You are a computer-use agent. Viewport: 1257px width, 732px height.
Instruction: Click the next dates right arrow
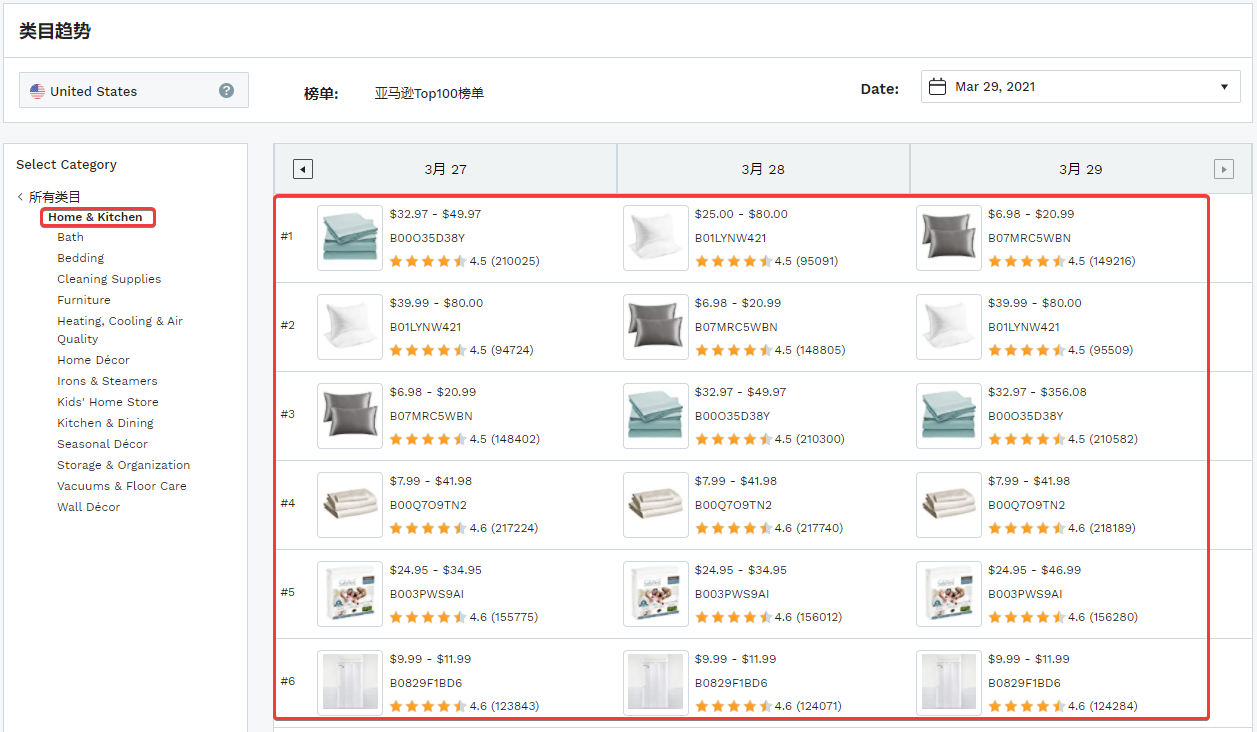pyautogui.click(x=1223, y=169)
